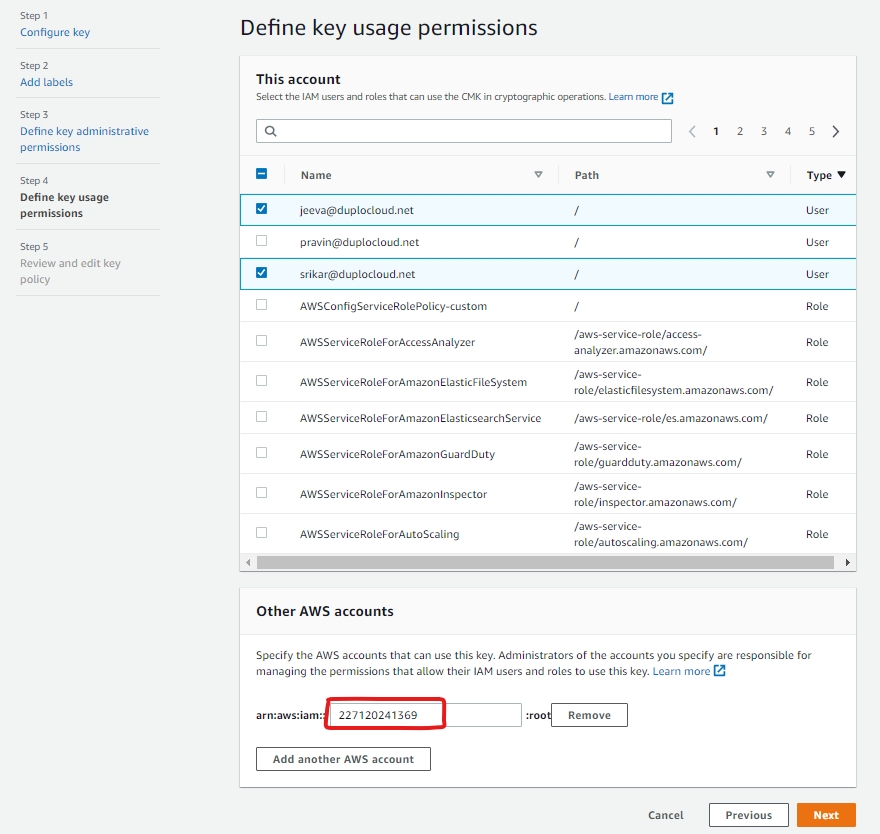Sort by Path column arrow
The image size is (880, 834).
[770, 175]
